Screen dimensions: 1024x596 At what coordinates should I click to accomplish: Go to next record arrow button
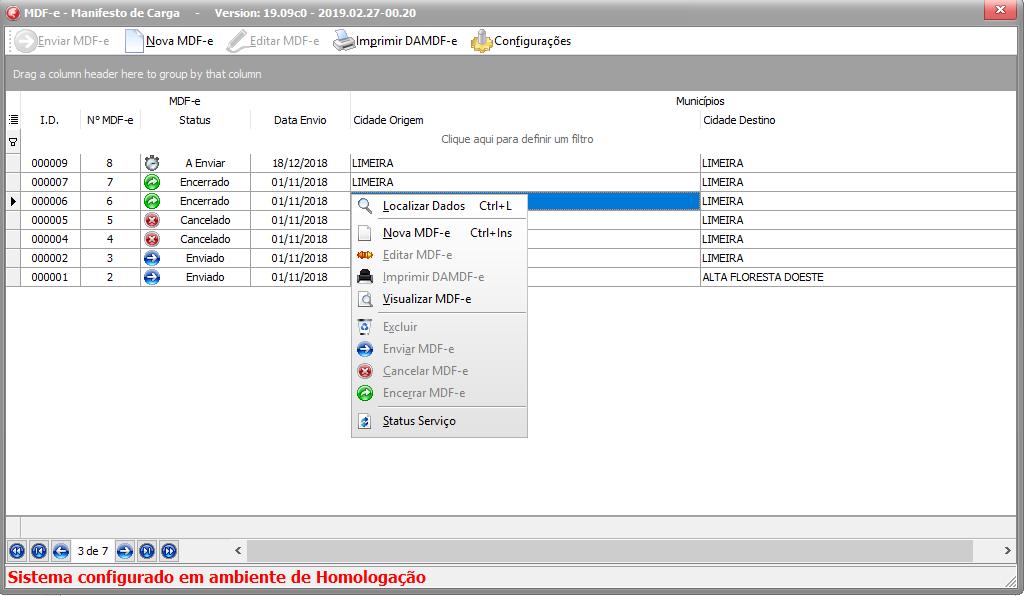click(125, 552)
